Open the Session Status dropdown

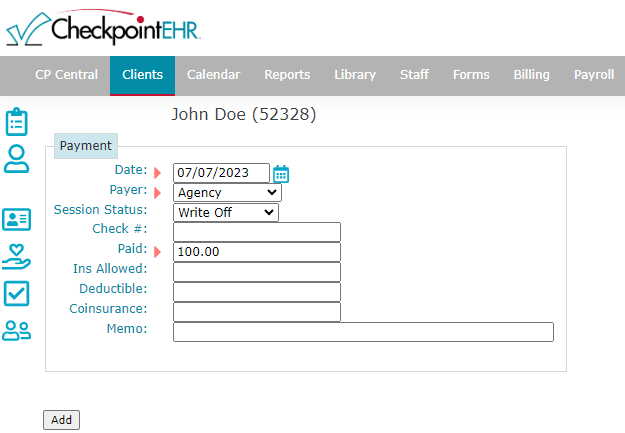(x=225, y=212)
